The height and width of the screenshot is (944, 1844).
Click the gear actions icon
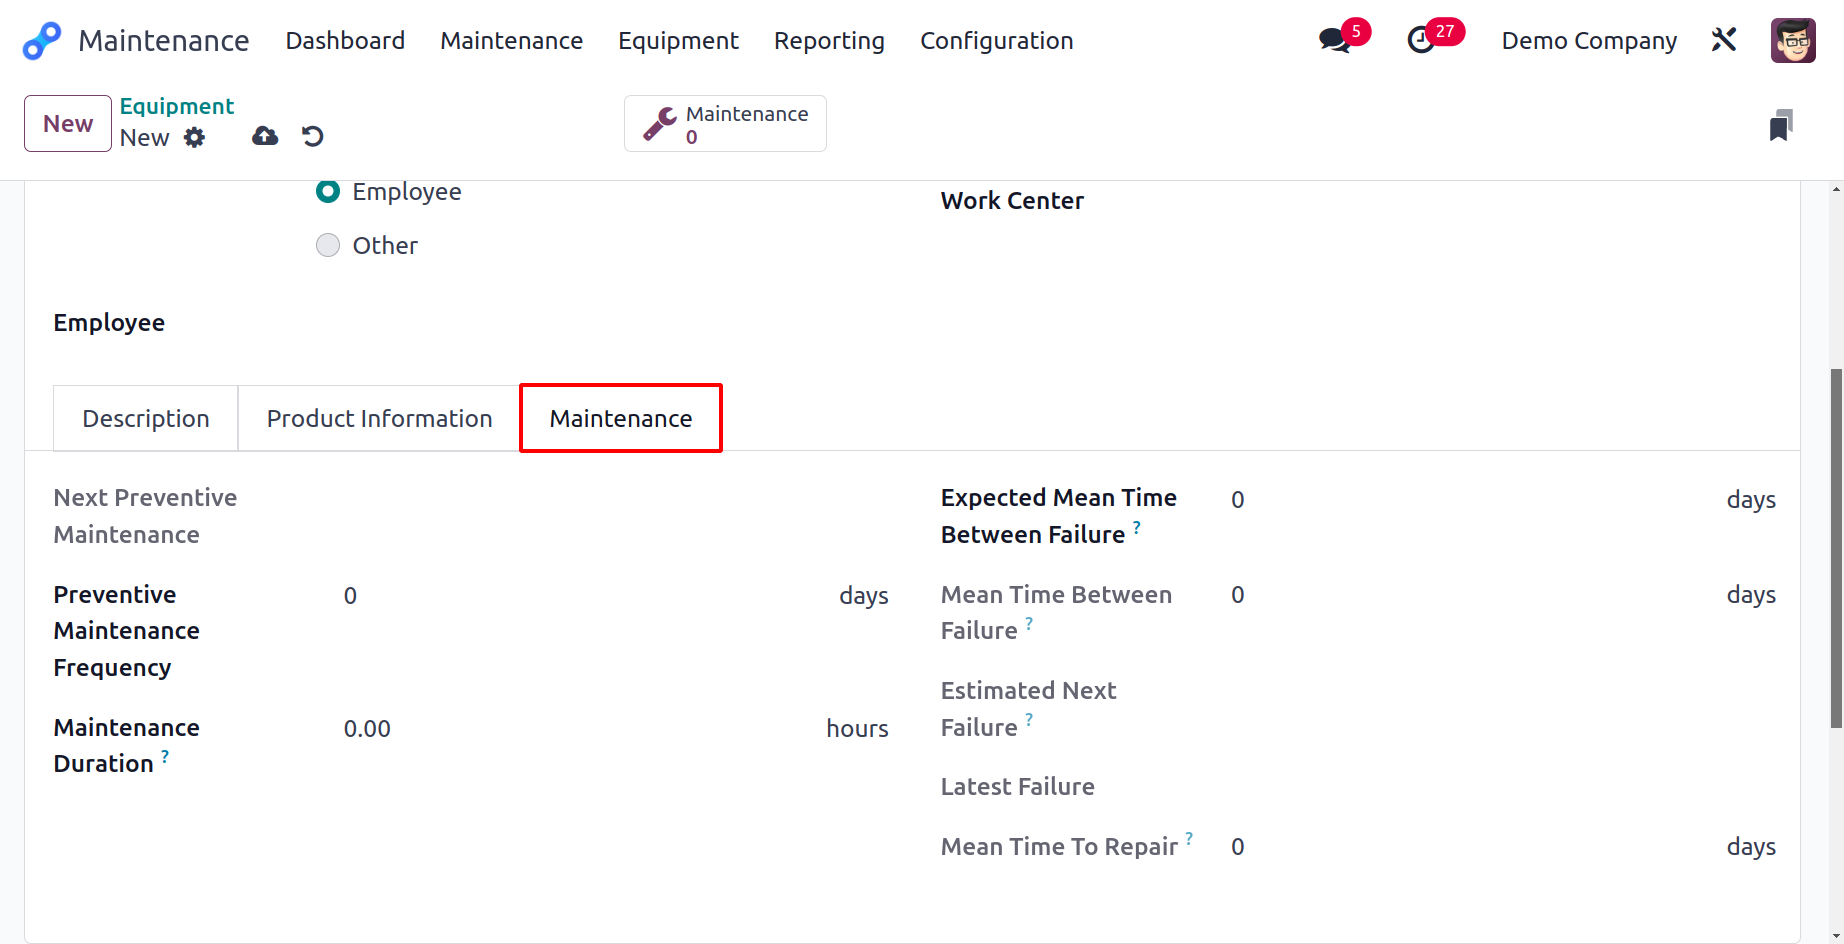pyautogui.click(x=195, y=138)
